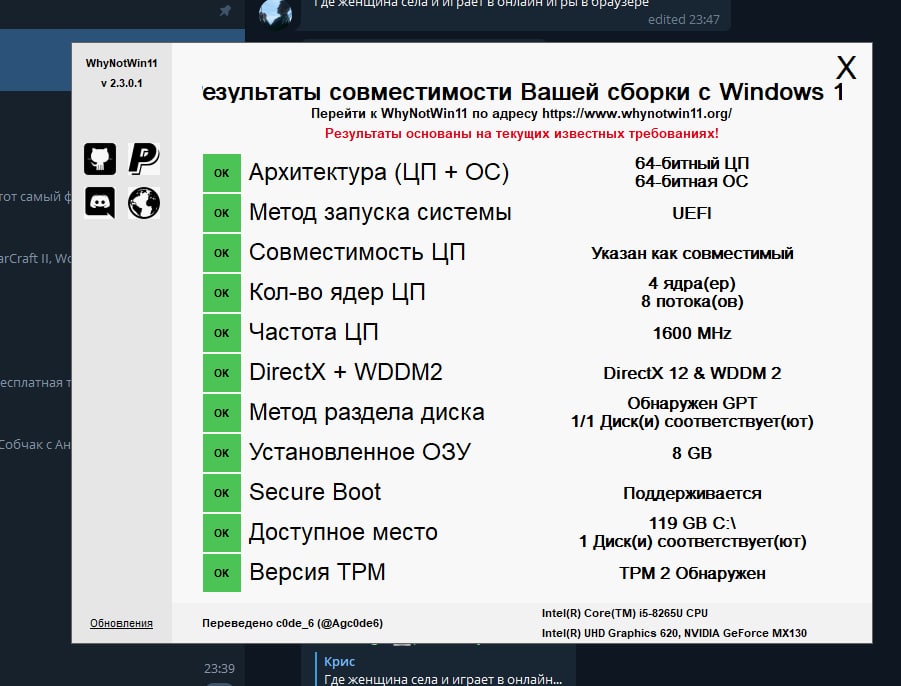
Task: Click OK indicator for Установленное ОЗУ
Action: [222, 453]
